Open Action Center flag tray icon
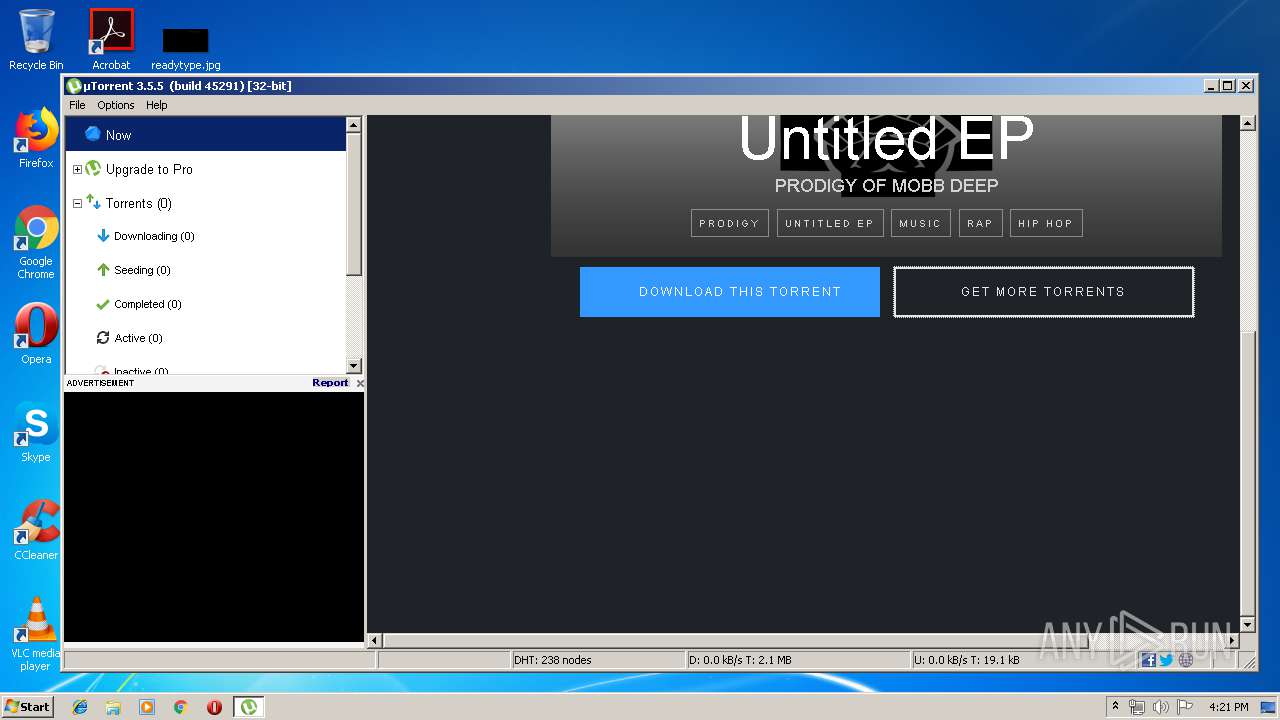Image resolution: width=1280 pixels, height=720 pixels. (x=1185, y=707)
